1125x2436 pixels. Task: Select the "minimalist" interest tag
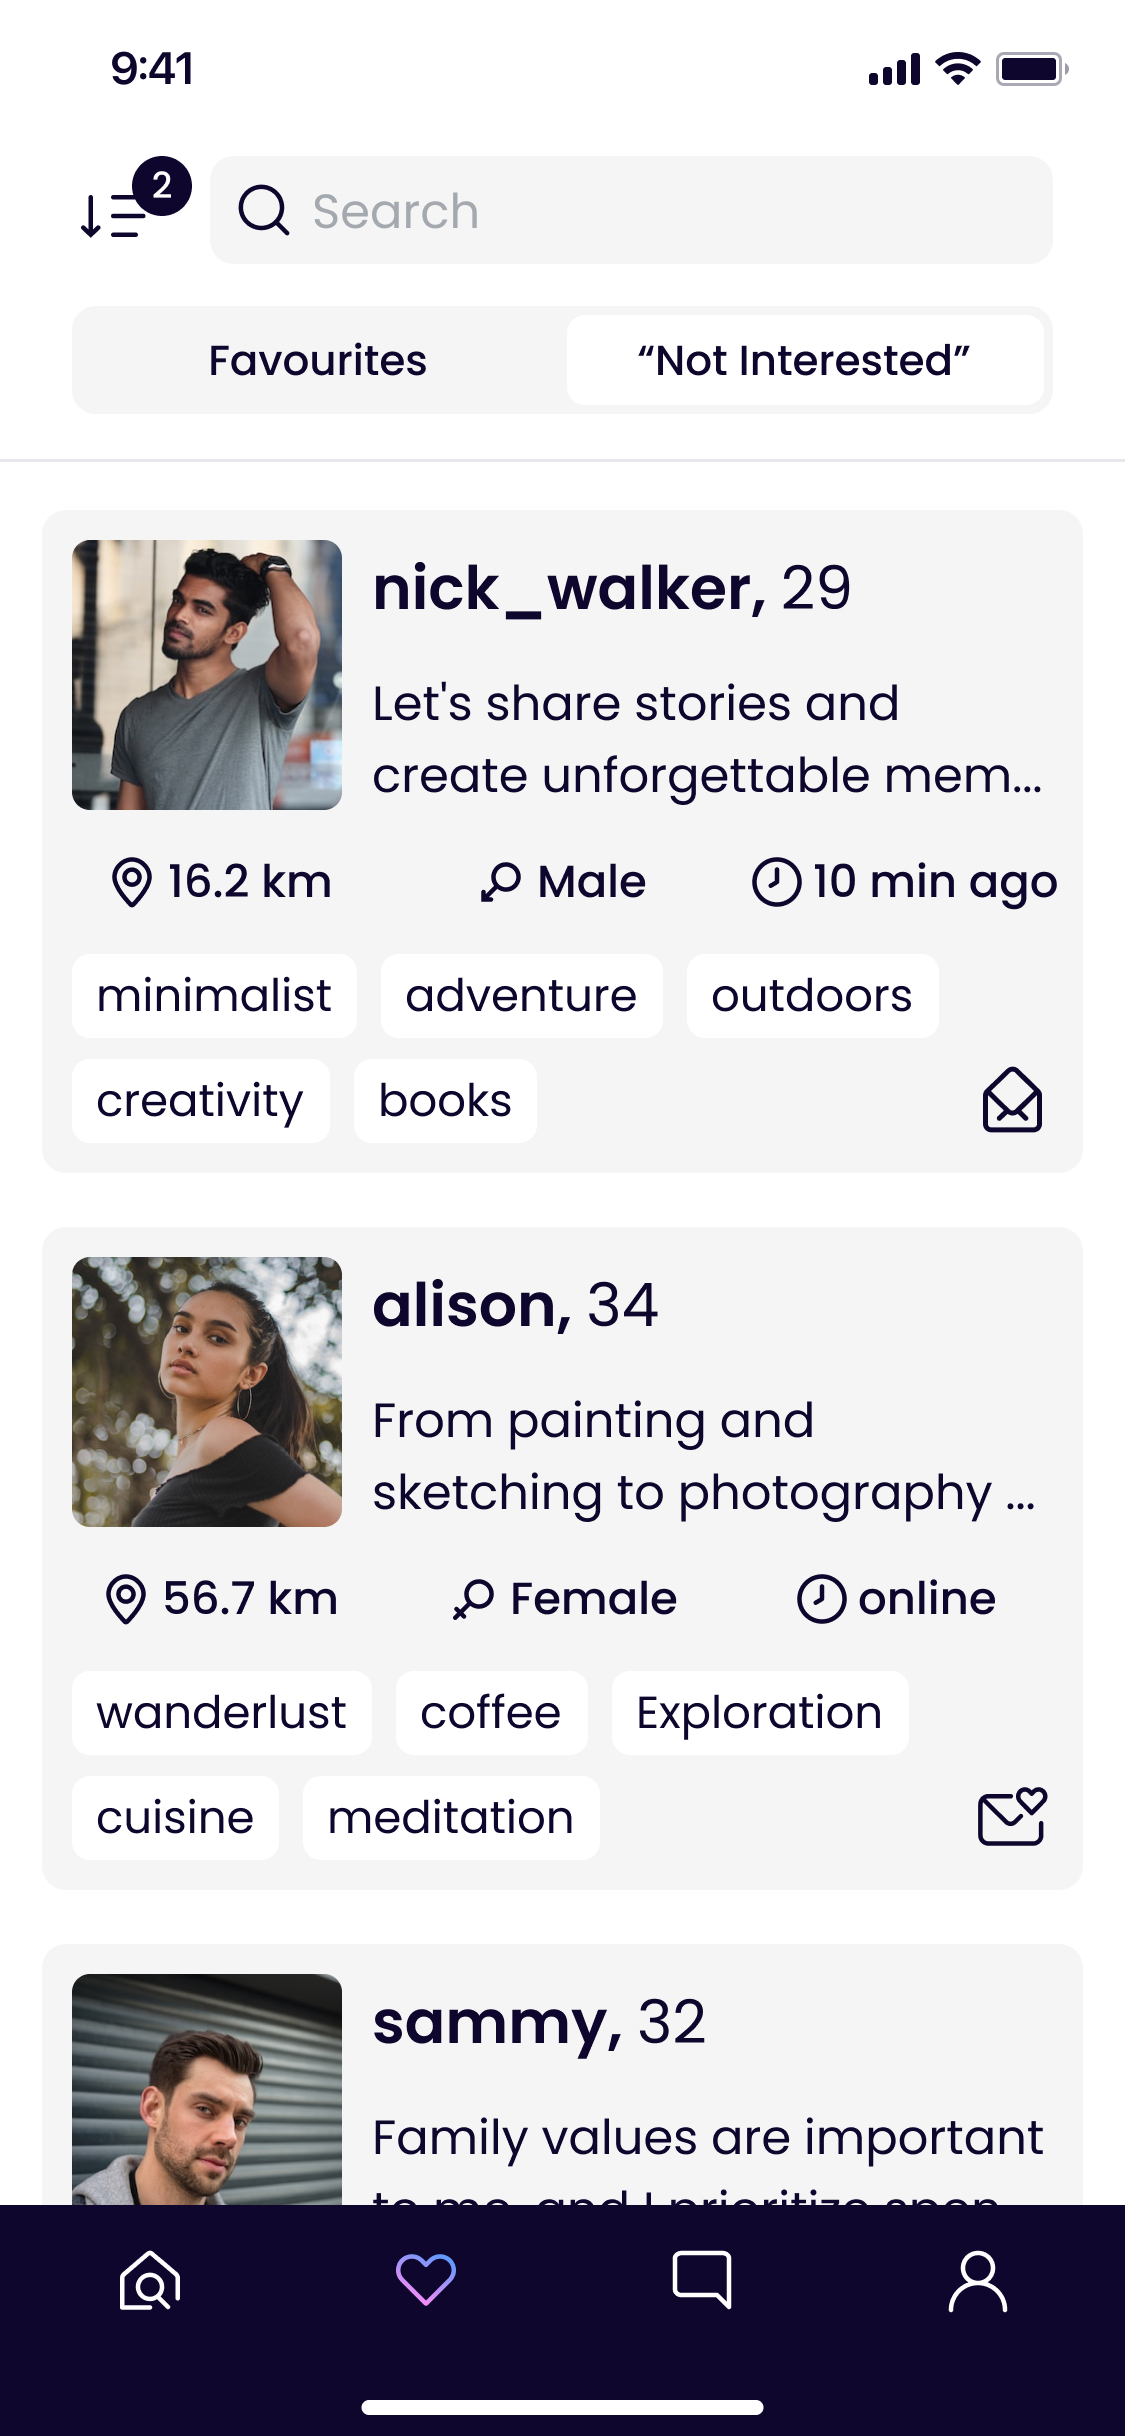(x=214, y=996)
